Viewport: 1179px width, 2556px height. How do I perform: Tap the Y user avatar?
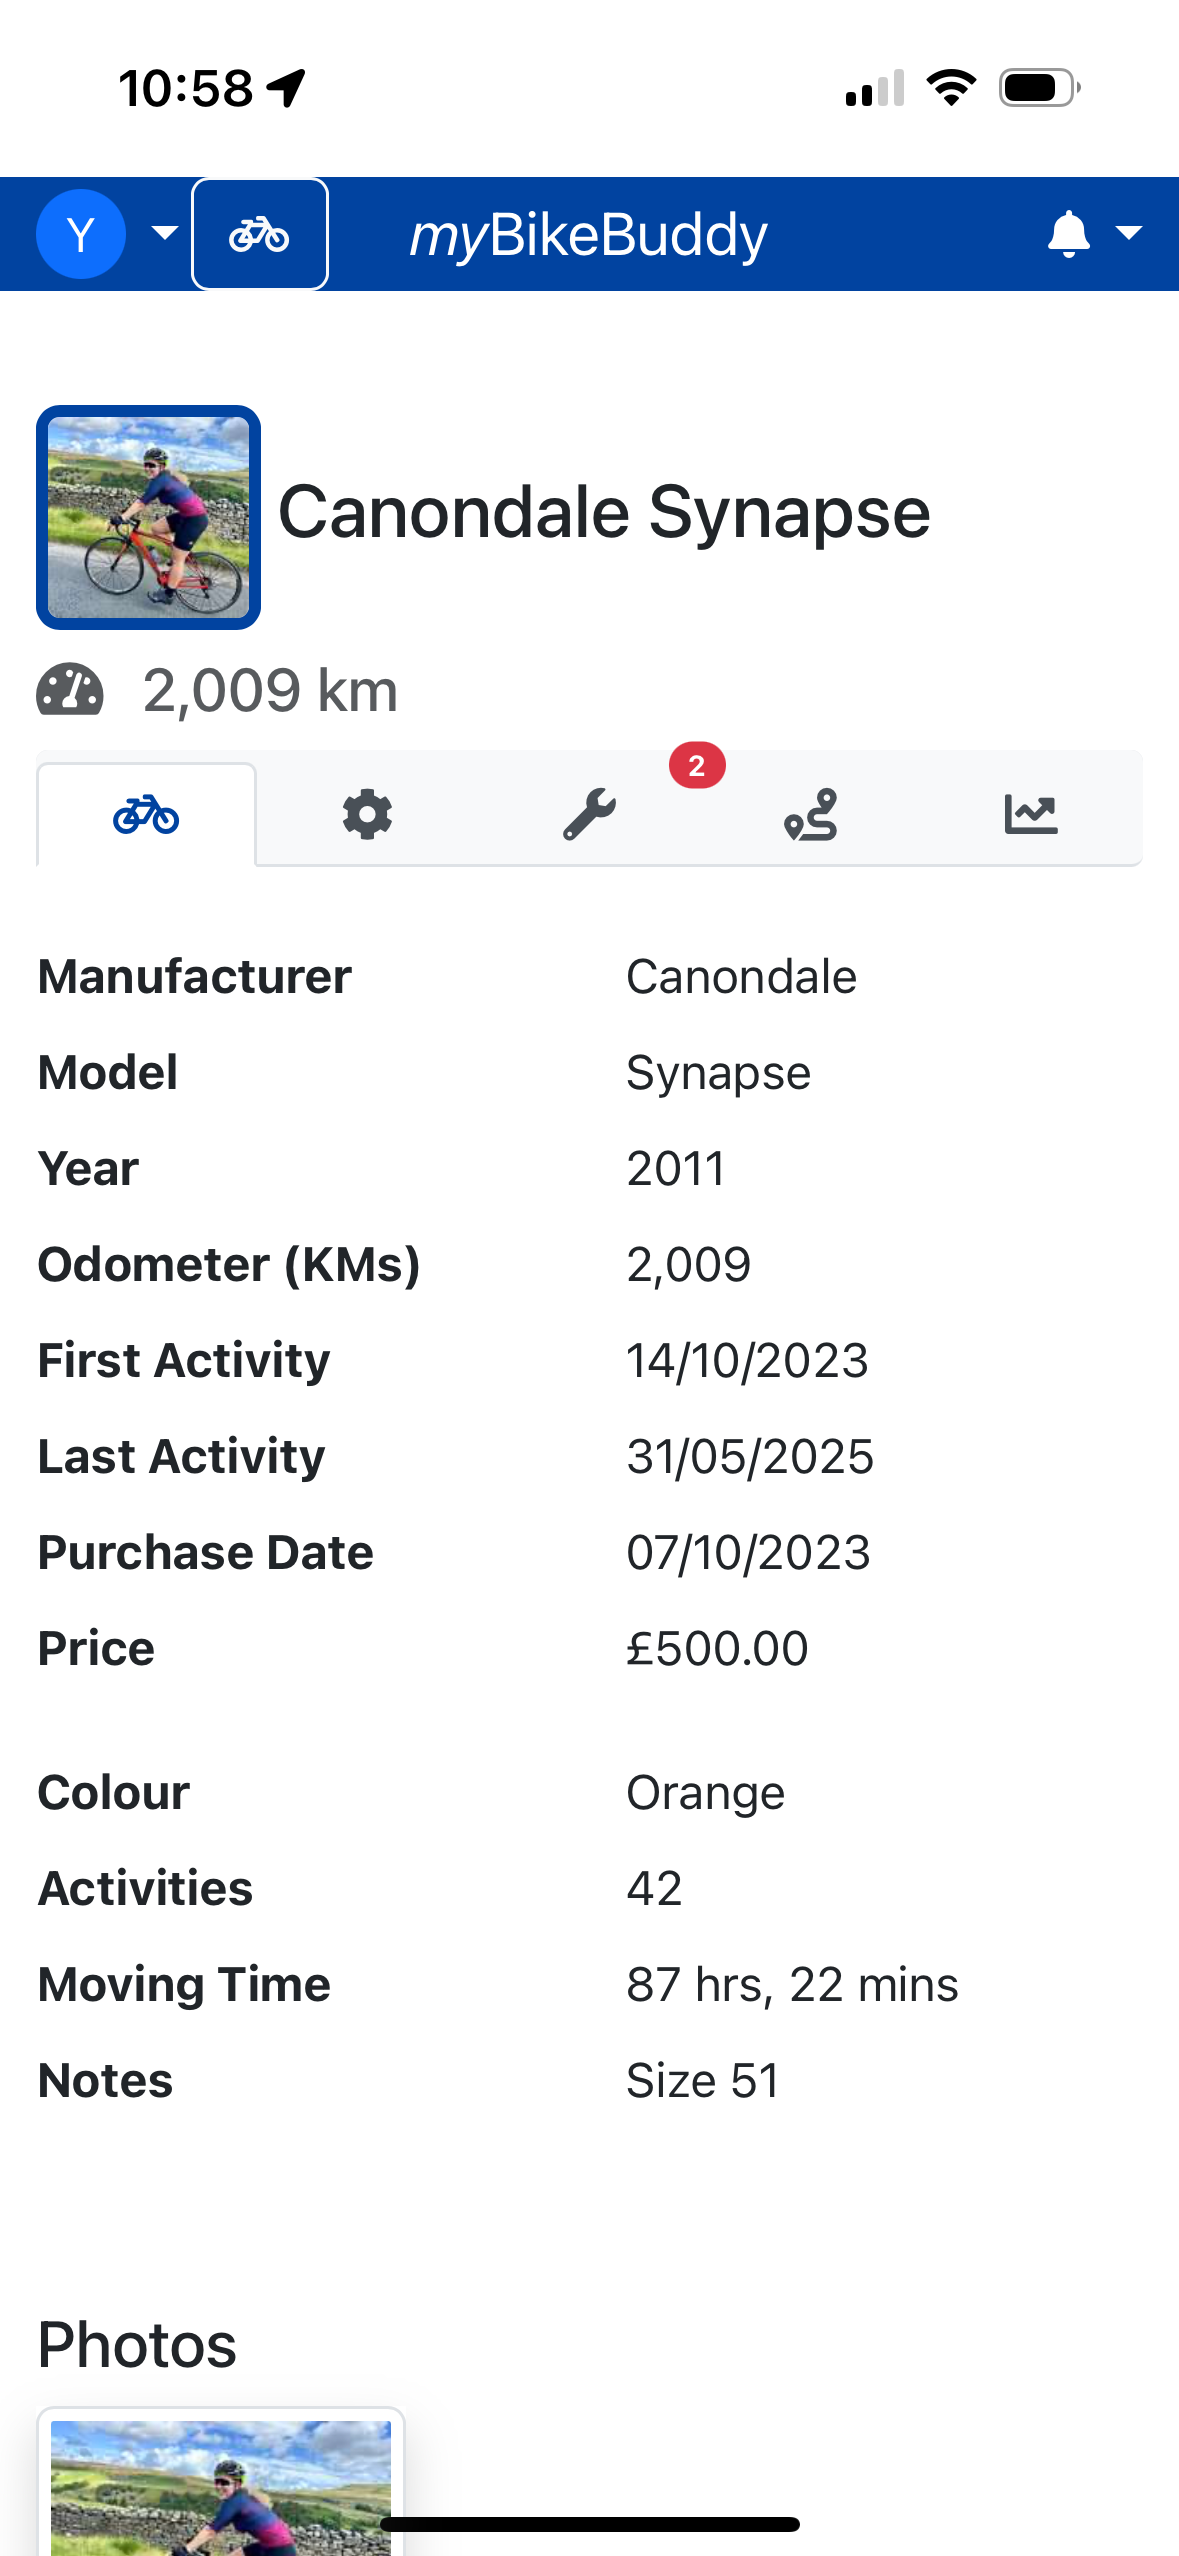point(81,234)
